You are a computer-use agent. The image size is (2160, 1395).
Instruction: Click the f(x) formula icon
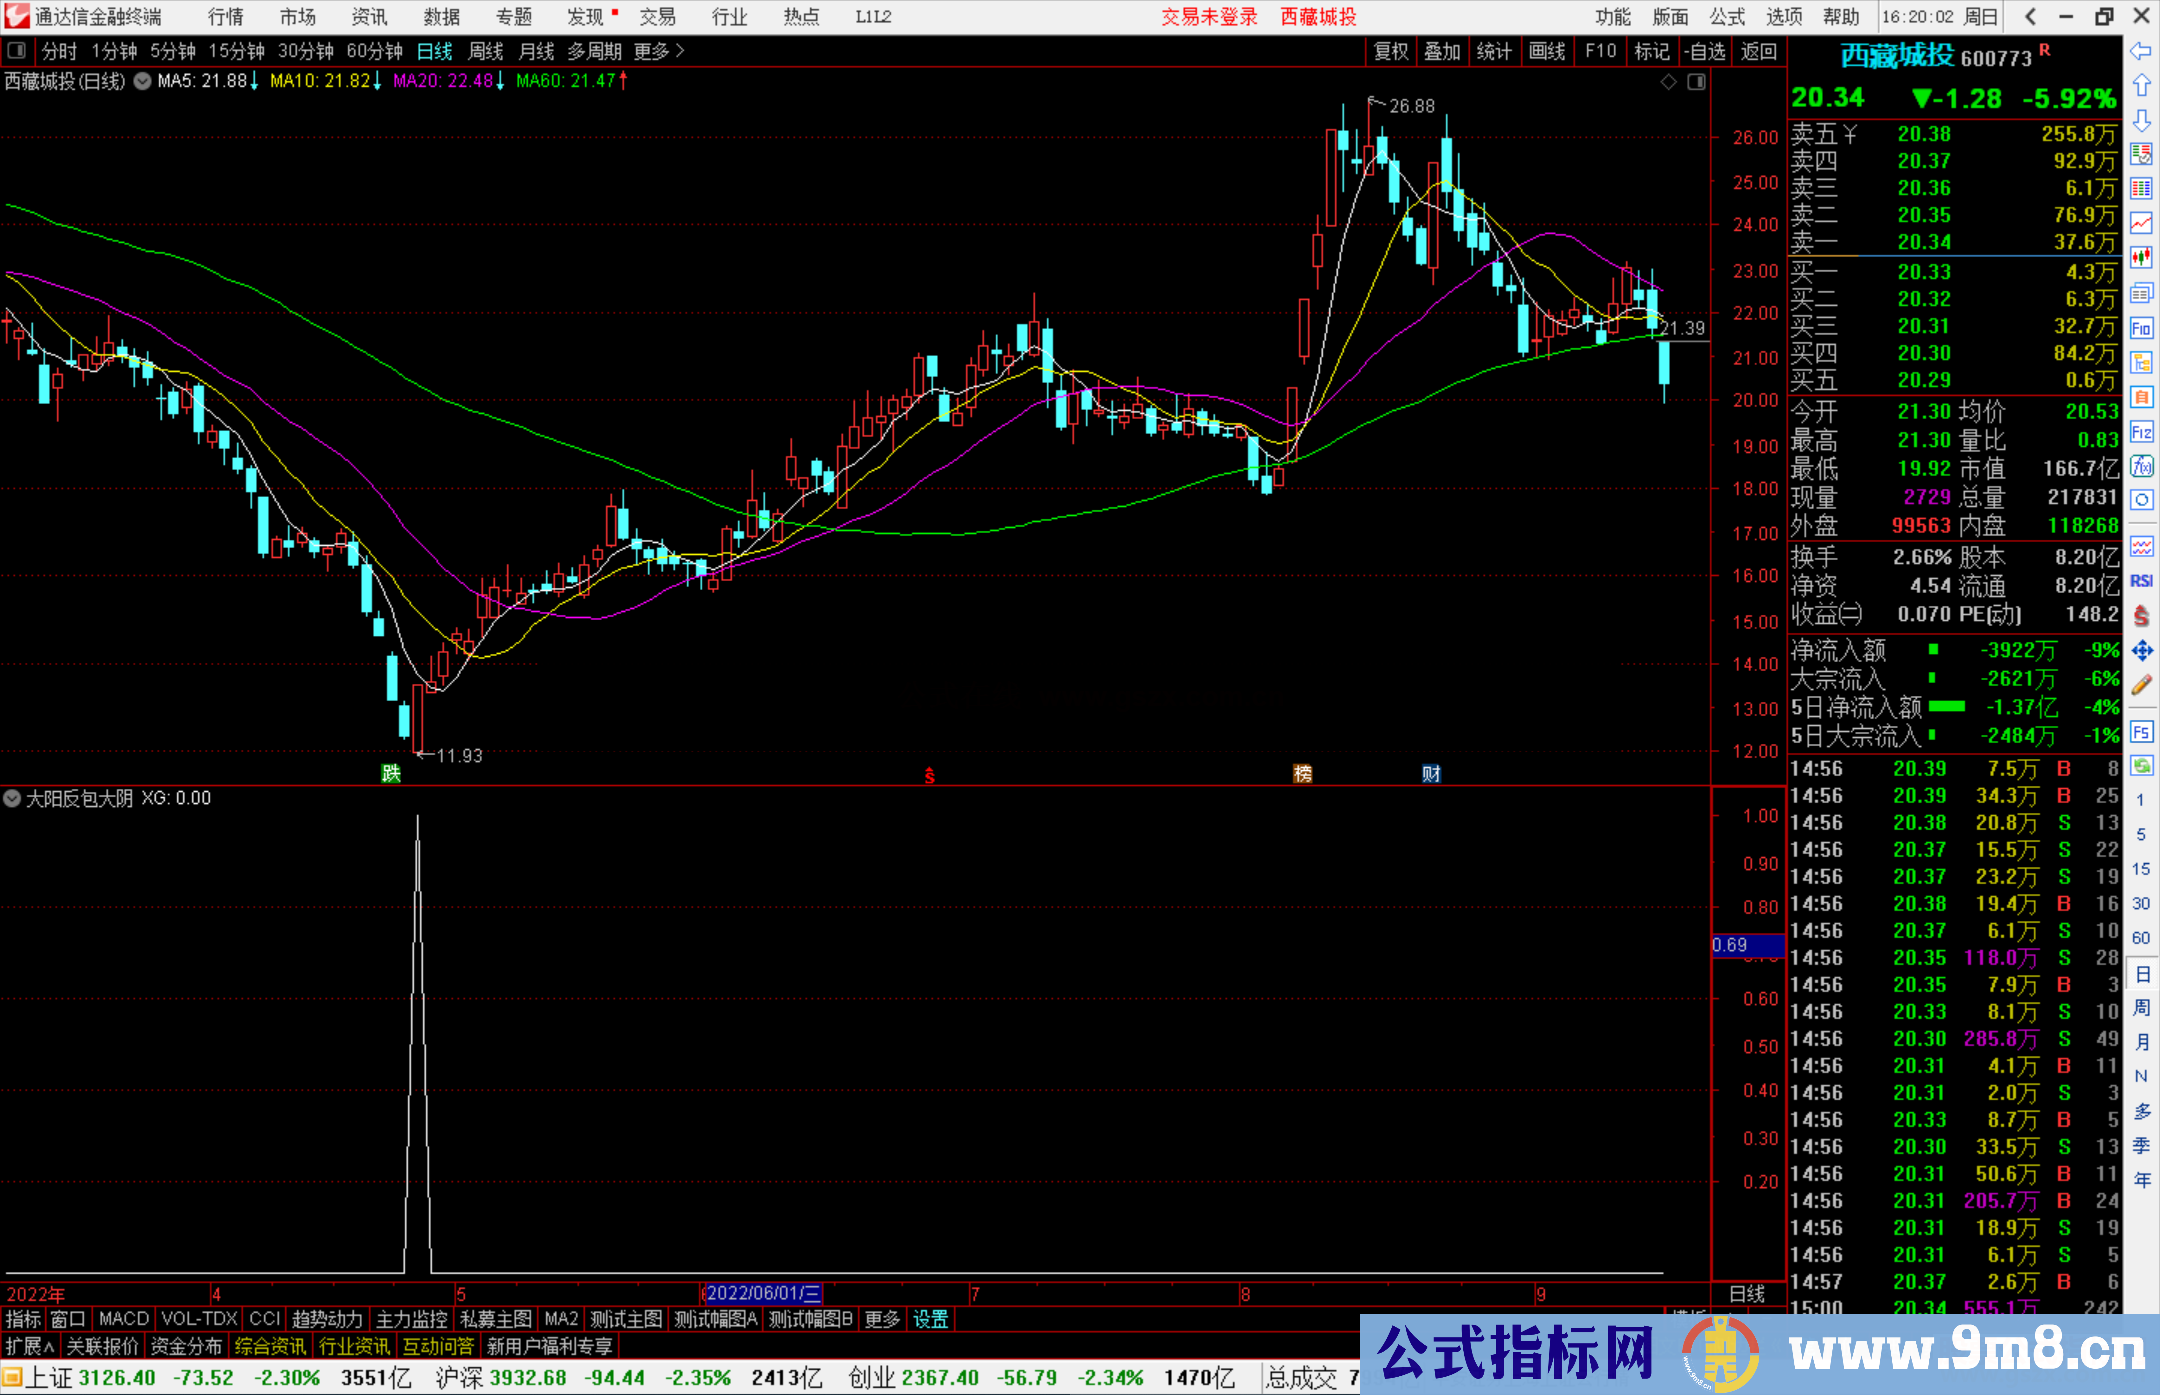pyautogui.click(x=2141, y=466)
